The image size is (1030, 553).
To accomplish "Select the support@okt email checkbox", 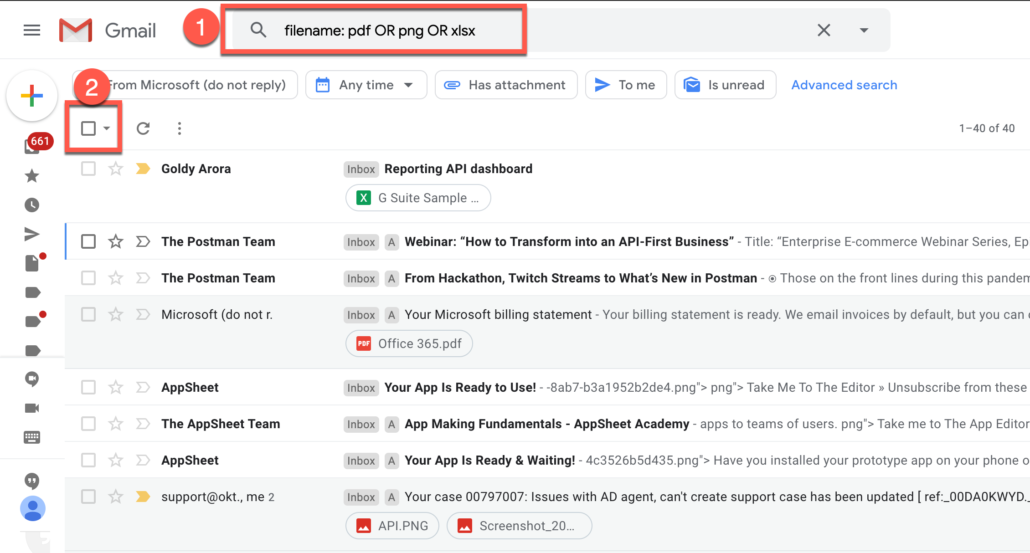I will (x=88, y=497).
